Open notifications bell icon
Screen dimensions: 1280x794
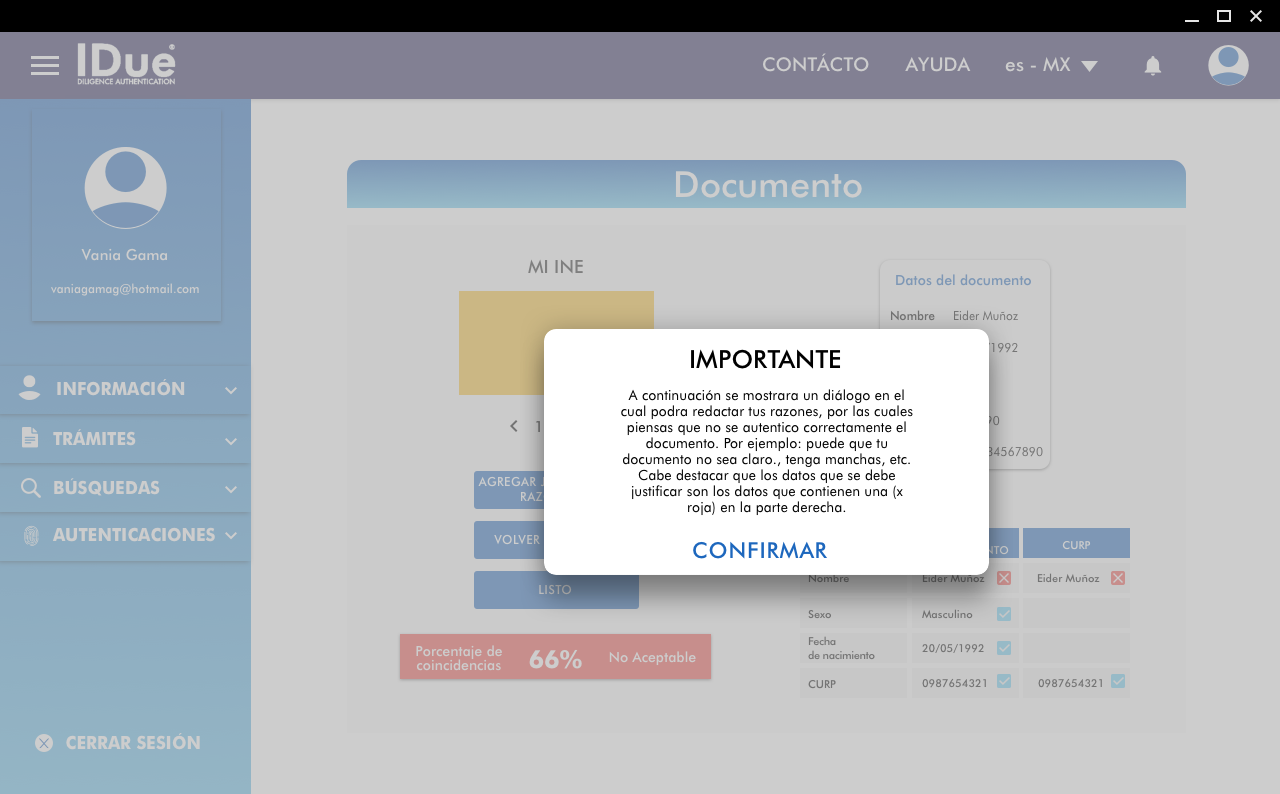click(1153, 66)
